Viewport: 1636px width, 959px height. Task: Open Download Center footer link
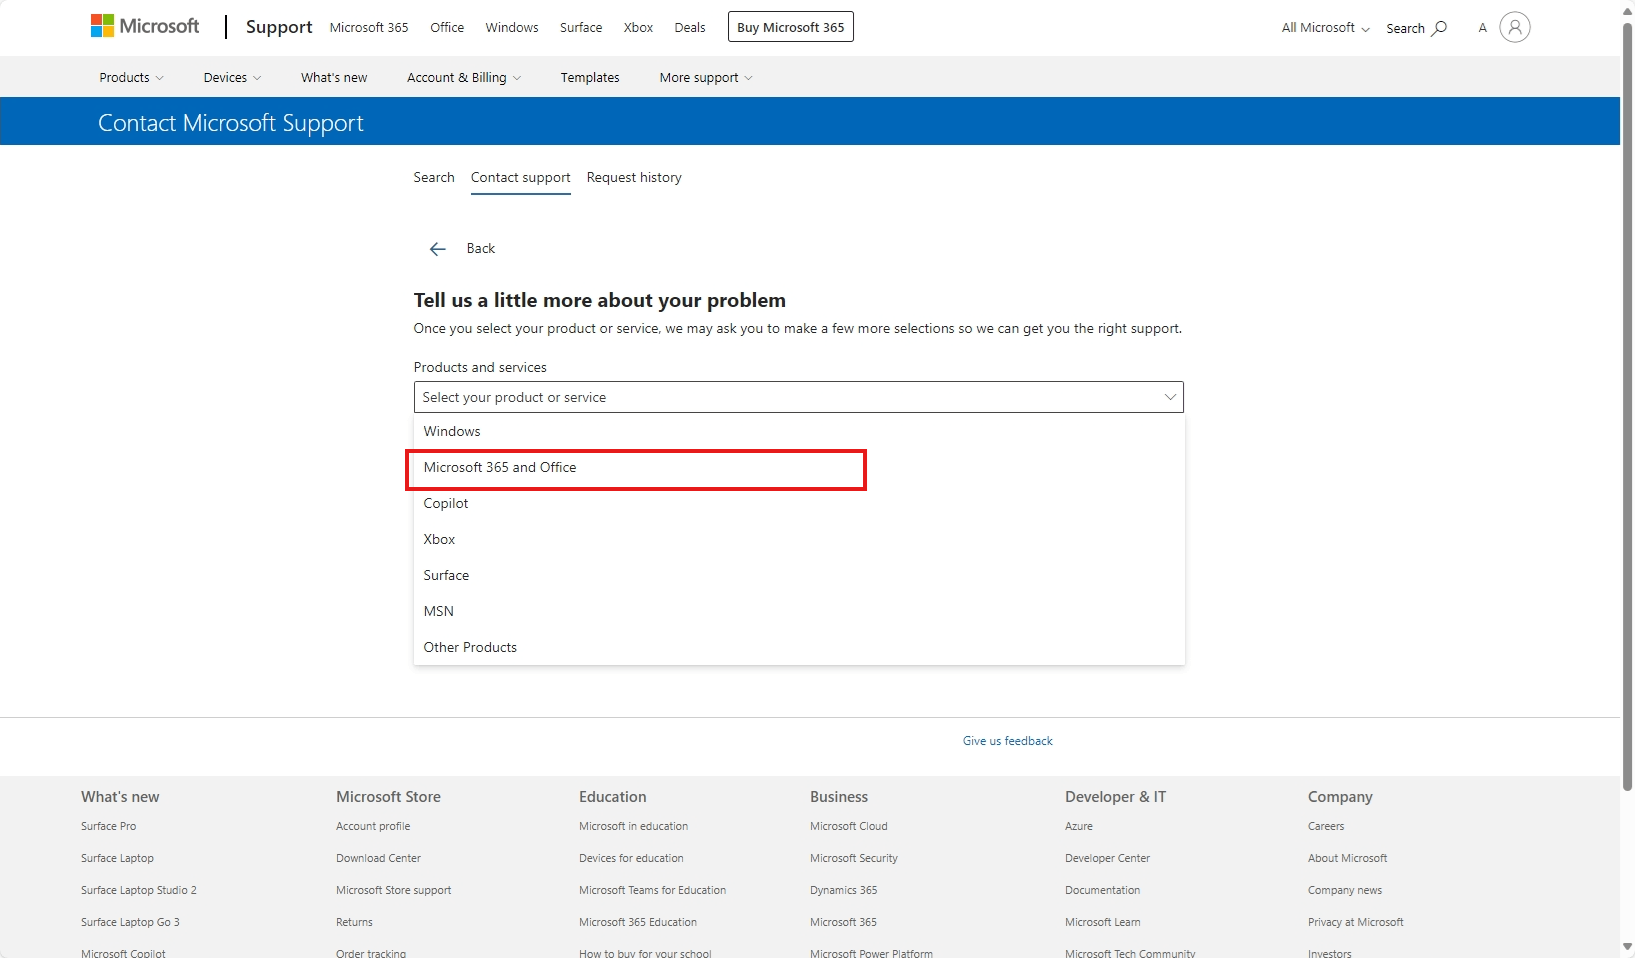click(x=378, y=858)
